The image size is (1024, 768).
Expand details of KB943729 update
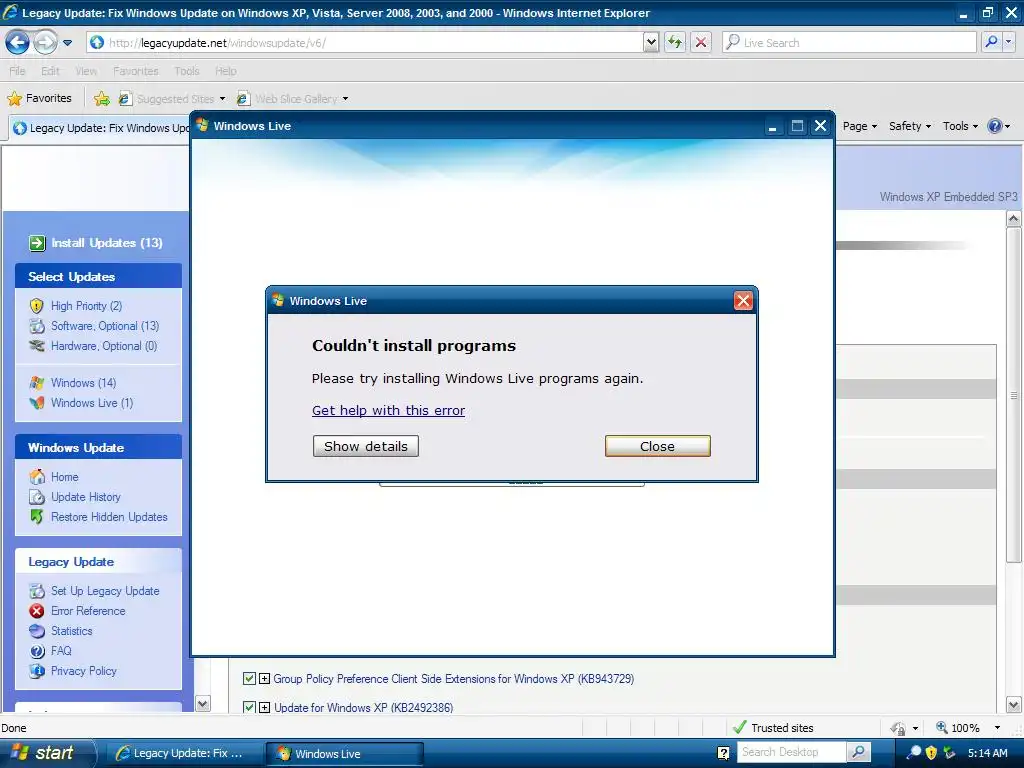(x=264, y=679)
